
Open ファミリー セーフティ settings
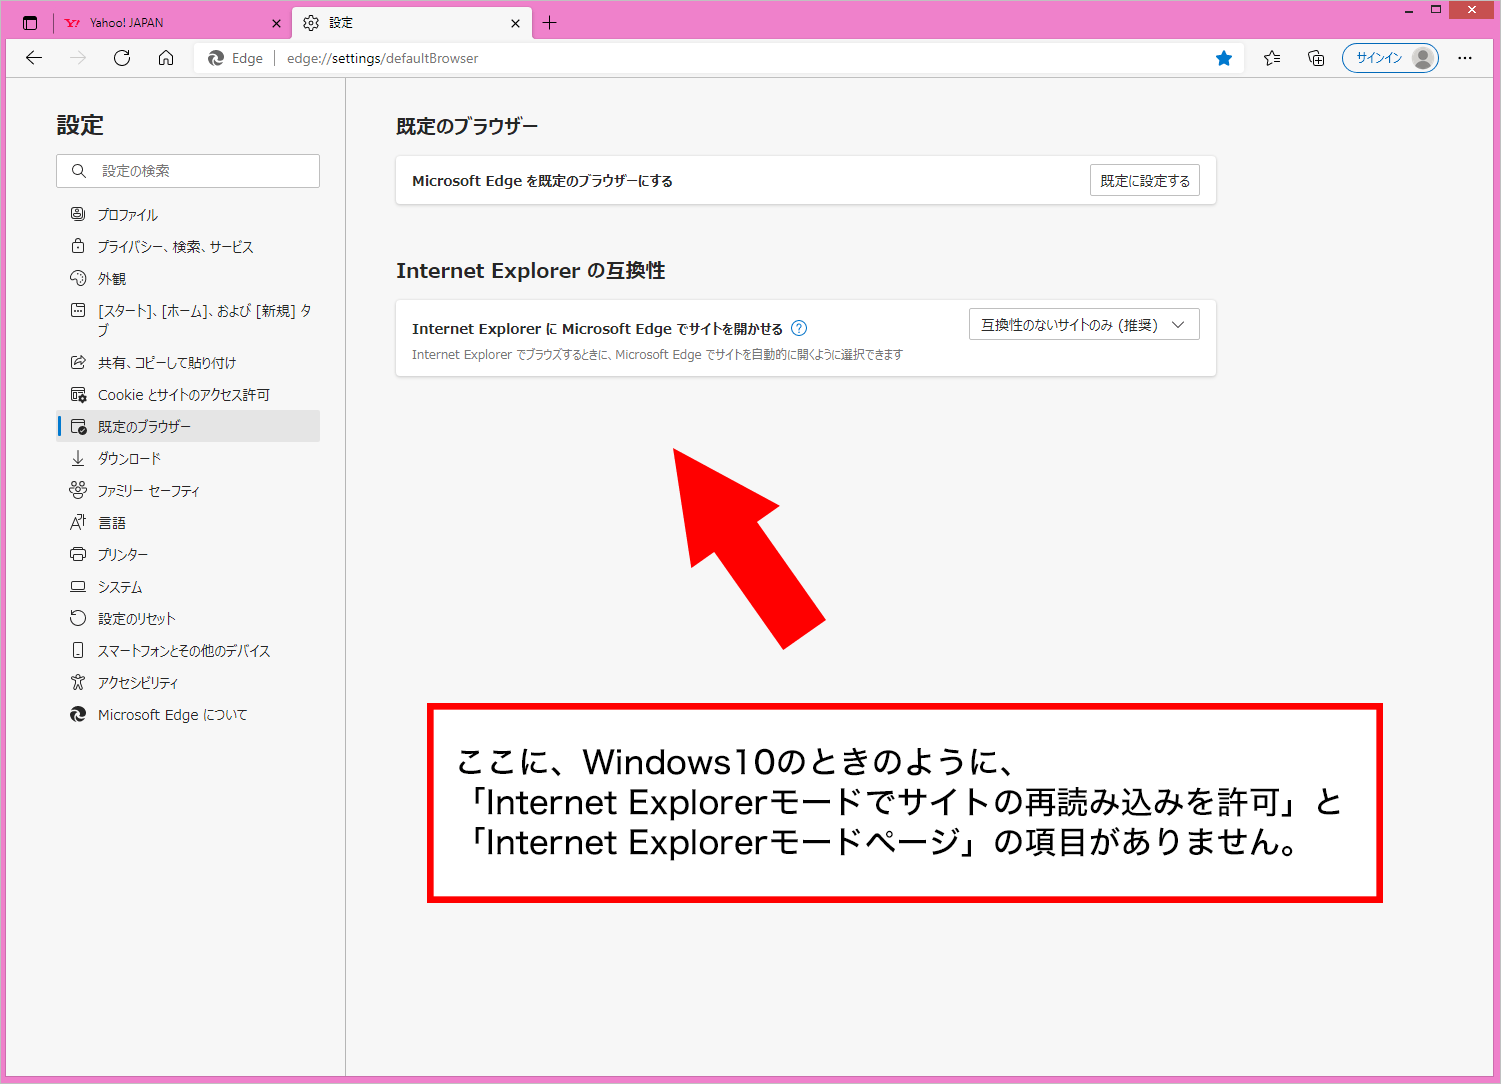[x=189, y=491]
